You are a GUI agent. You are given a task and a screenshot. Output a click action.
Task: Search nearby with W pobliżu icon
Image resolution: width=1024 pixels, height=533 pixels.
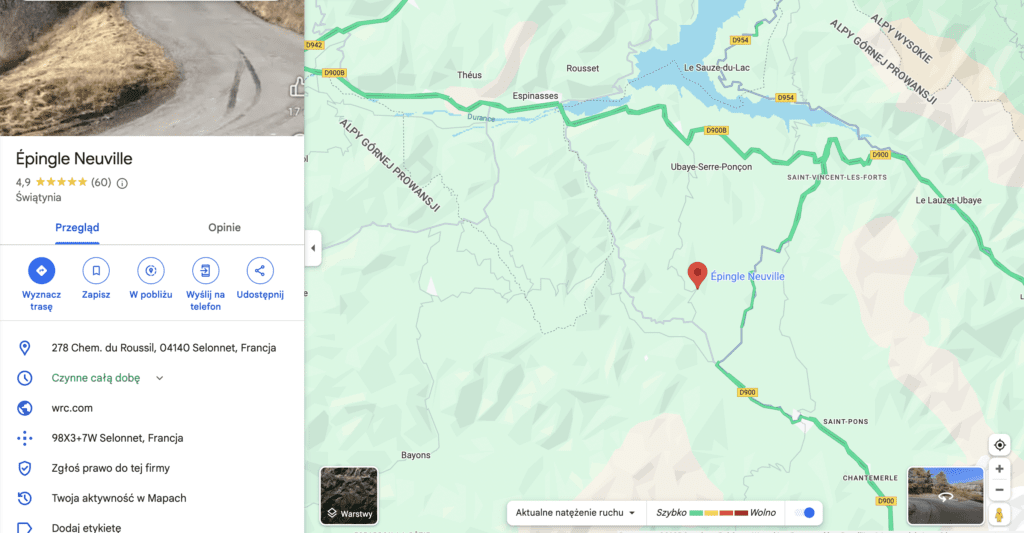click(151, 270)
